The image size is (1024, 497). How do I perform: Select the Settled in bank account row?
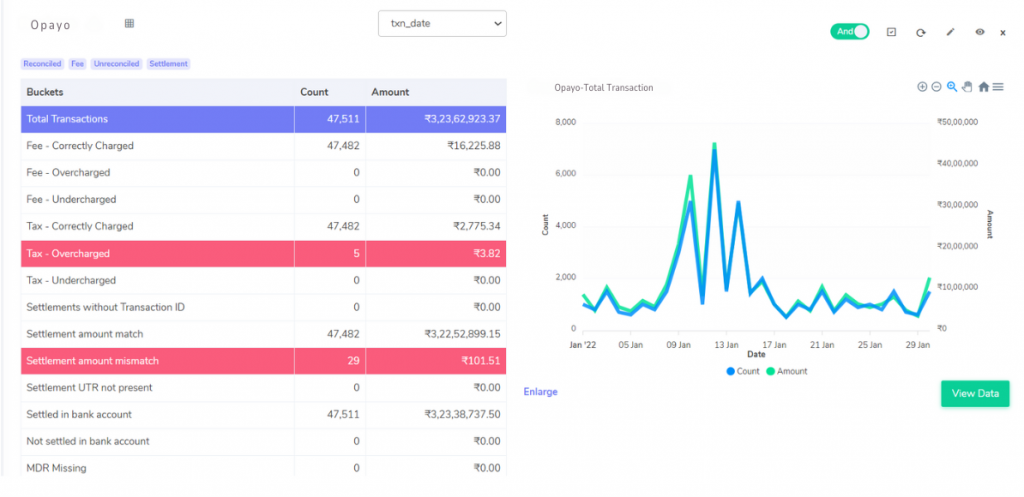[x=263, y=415]
